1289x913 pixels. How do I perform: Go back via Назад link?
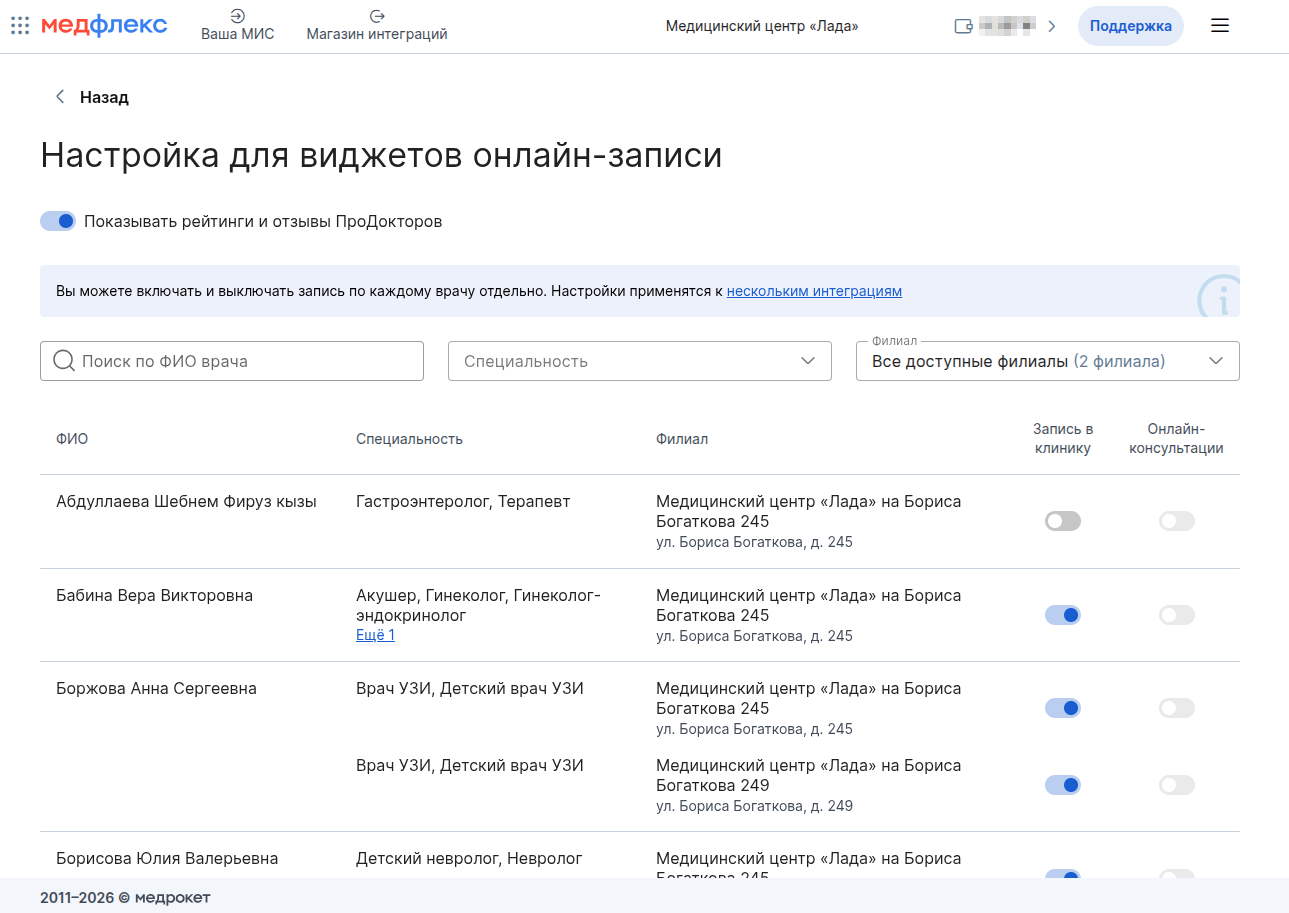(x=104, y=97)
